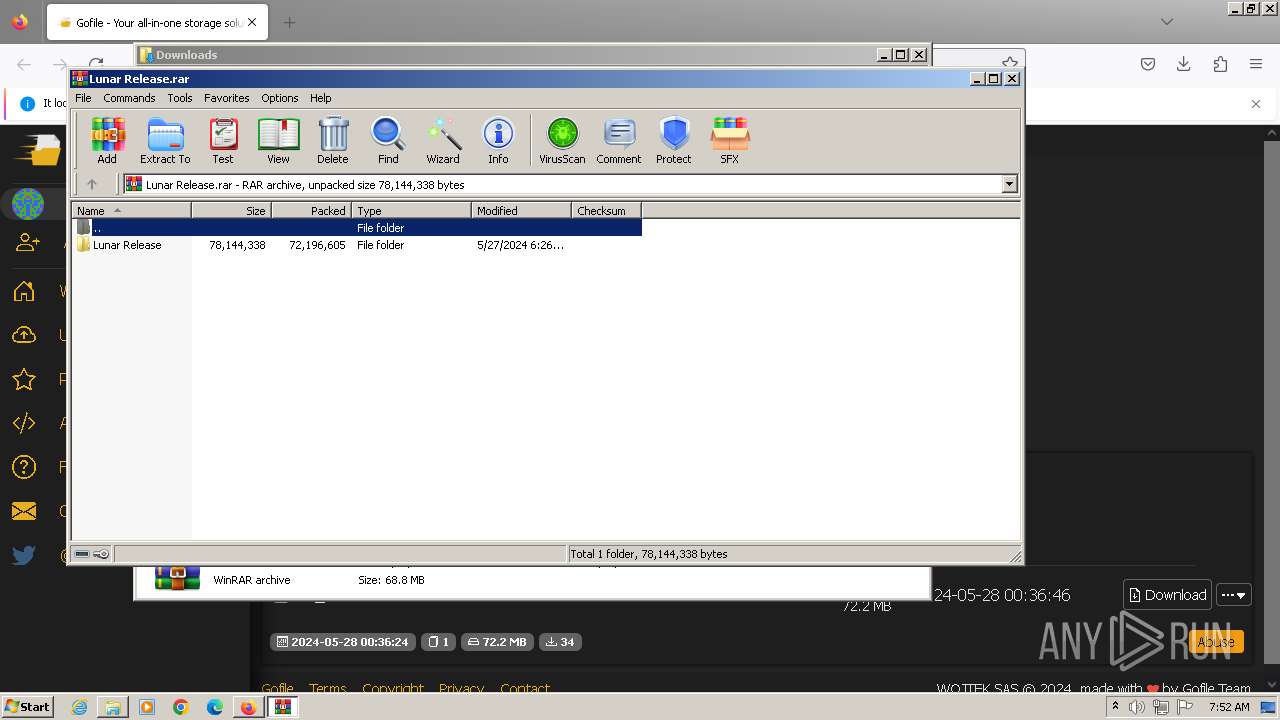Viewport: 1280px width, 720px height.
Task: Click the Gofile Twitter bird icon
Action: pyautogui.click(x=24, y=555)
